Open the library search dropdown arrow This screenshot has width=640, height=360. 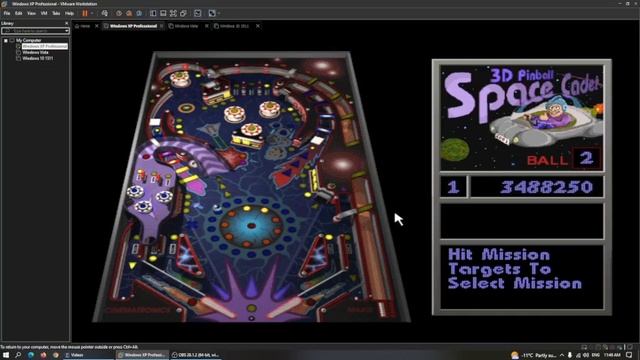67,31
